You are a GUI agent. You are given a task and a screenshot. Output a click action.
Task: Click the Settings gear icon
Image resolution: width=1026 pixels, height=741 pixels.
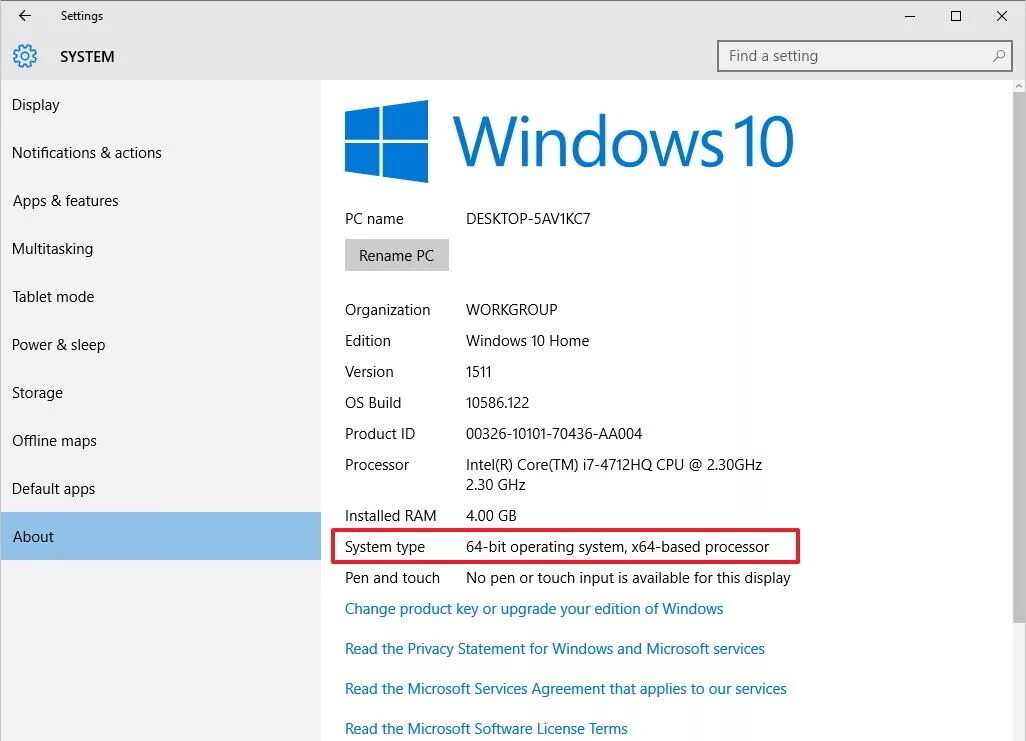click(x=25, y=56)
